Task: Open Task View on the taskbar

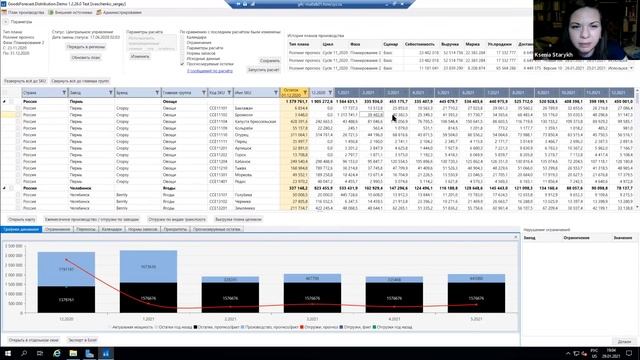Action: click(40, 353)
